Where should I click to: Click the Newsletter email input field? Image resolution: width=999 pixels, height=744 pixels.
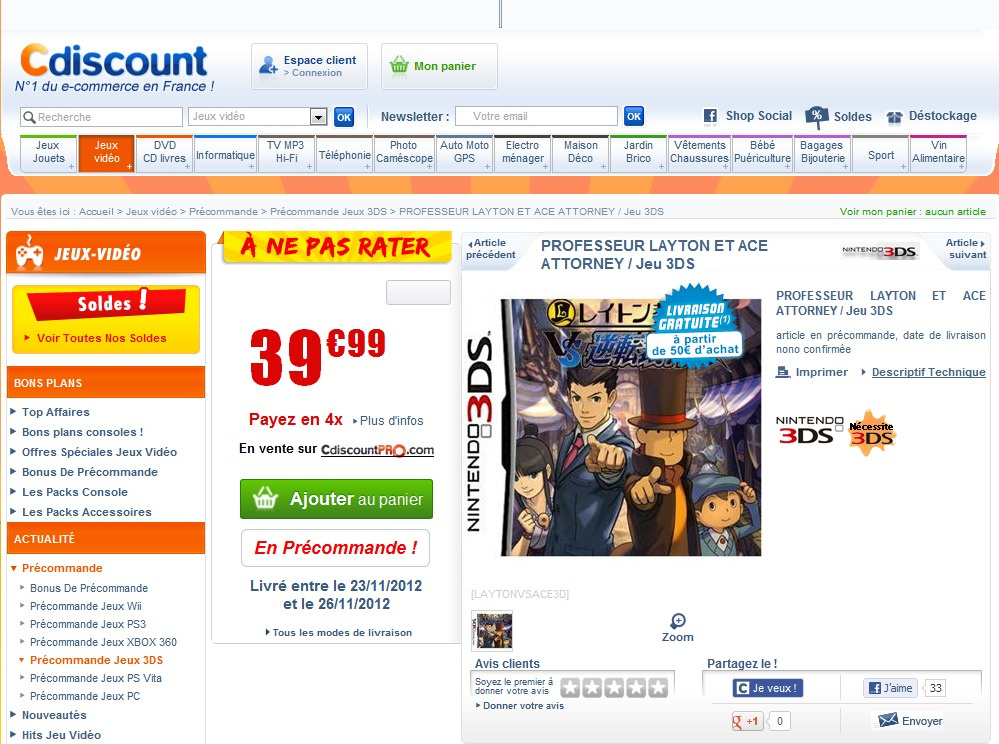point(536,117)
